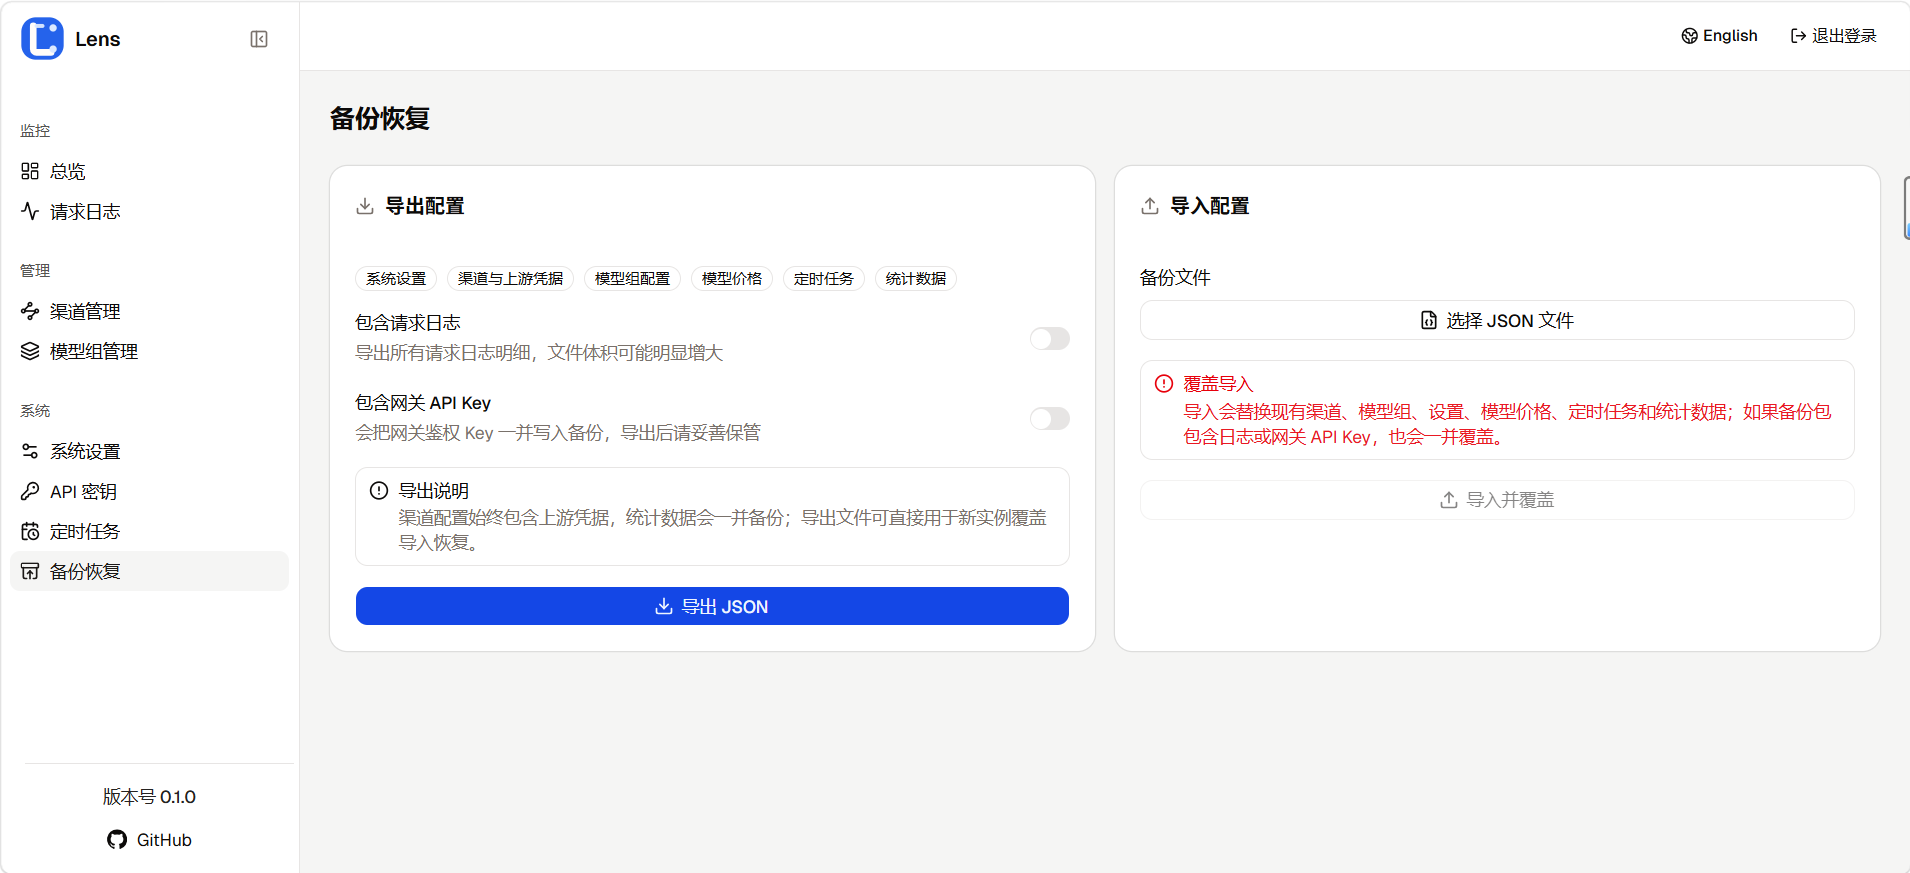Click the blue 导出 JSON button
Image resolution: width=1910 pixels, height=873 pixels.
[x=712, y=606]
